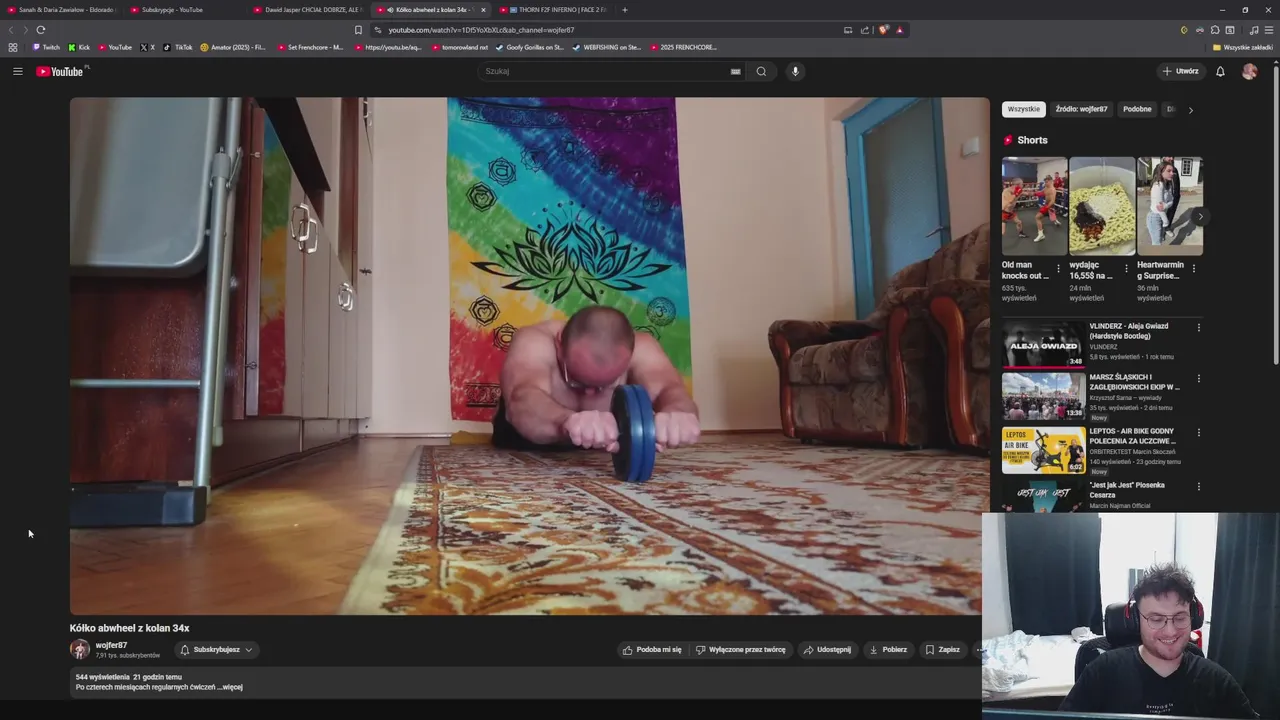
Task: Share the video with Udostępnij
Action: click(x=827, y=650)
